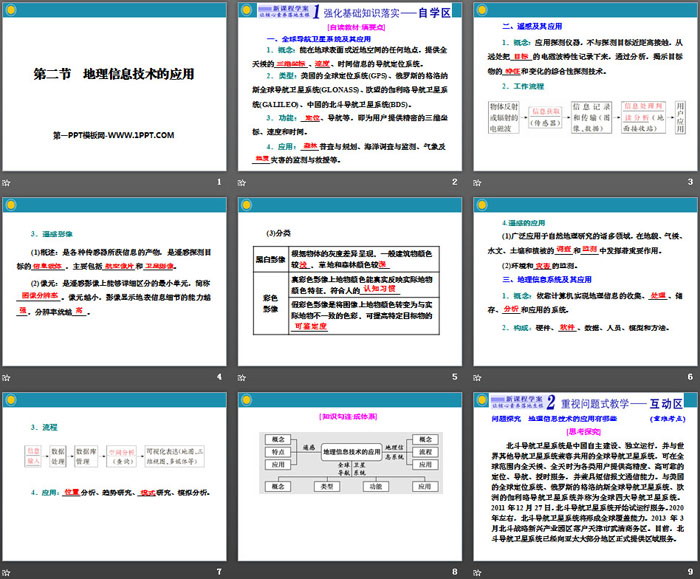Click the animation star icon under slide 1
Viewport: 700px width, 579px height.
(x=7, y=181)
